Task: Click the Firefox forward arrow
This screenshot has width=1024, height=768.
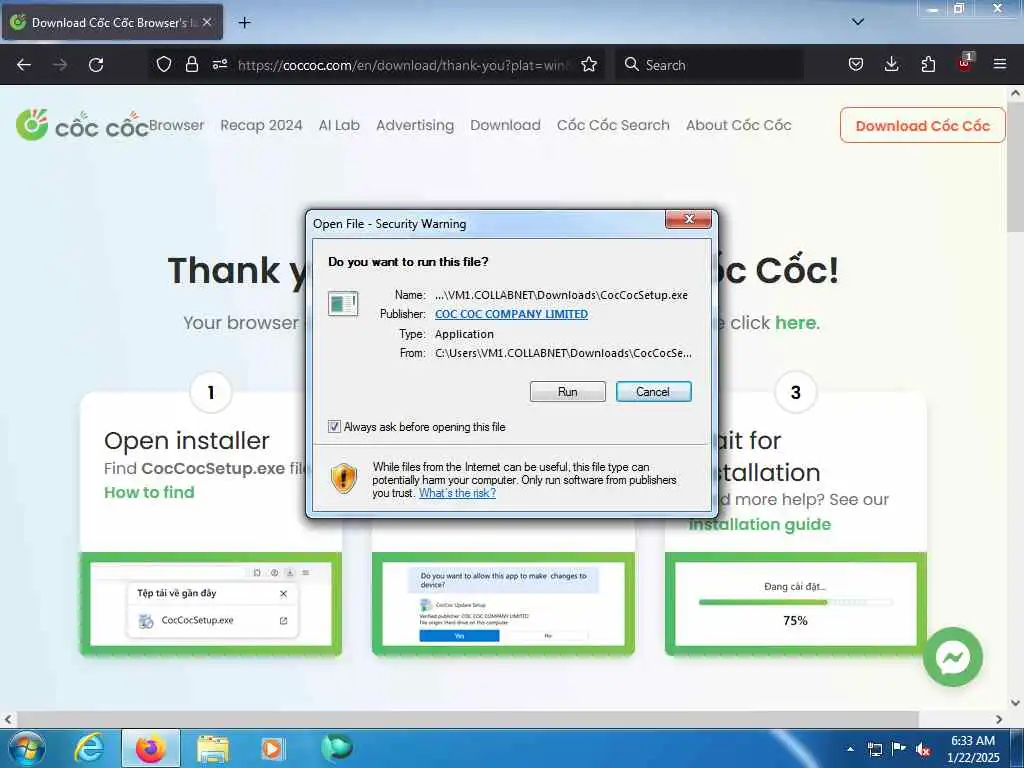Action: 59,65
